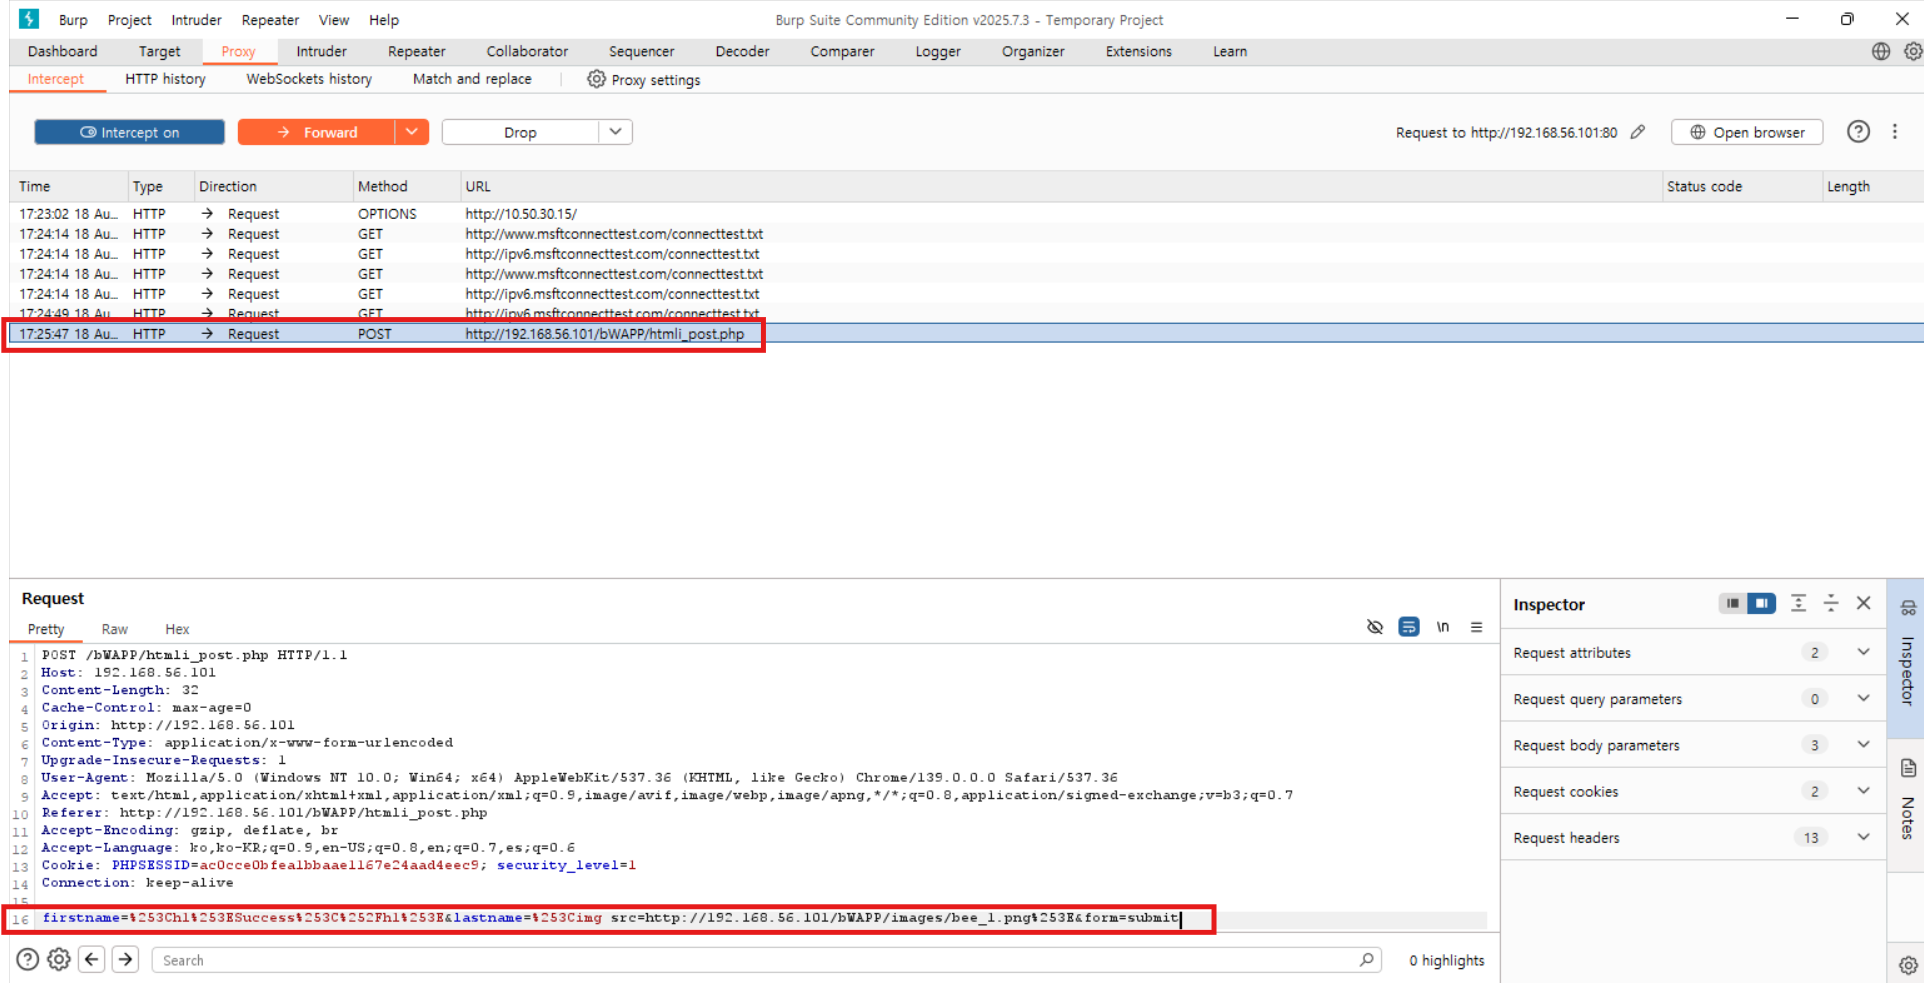Open the Drop dropdown arrow

coord(615,132)
